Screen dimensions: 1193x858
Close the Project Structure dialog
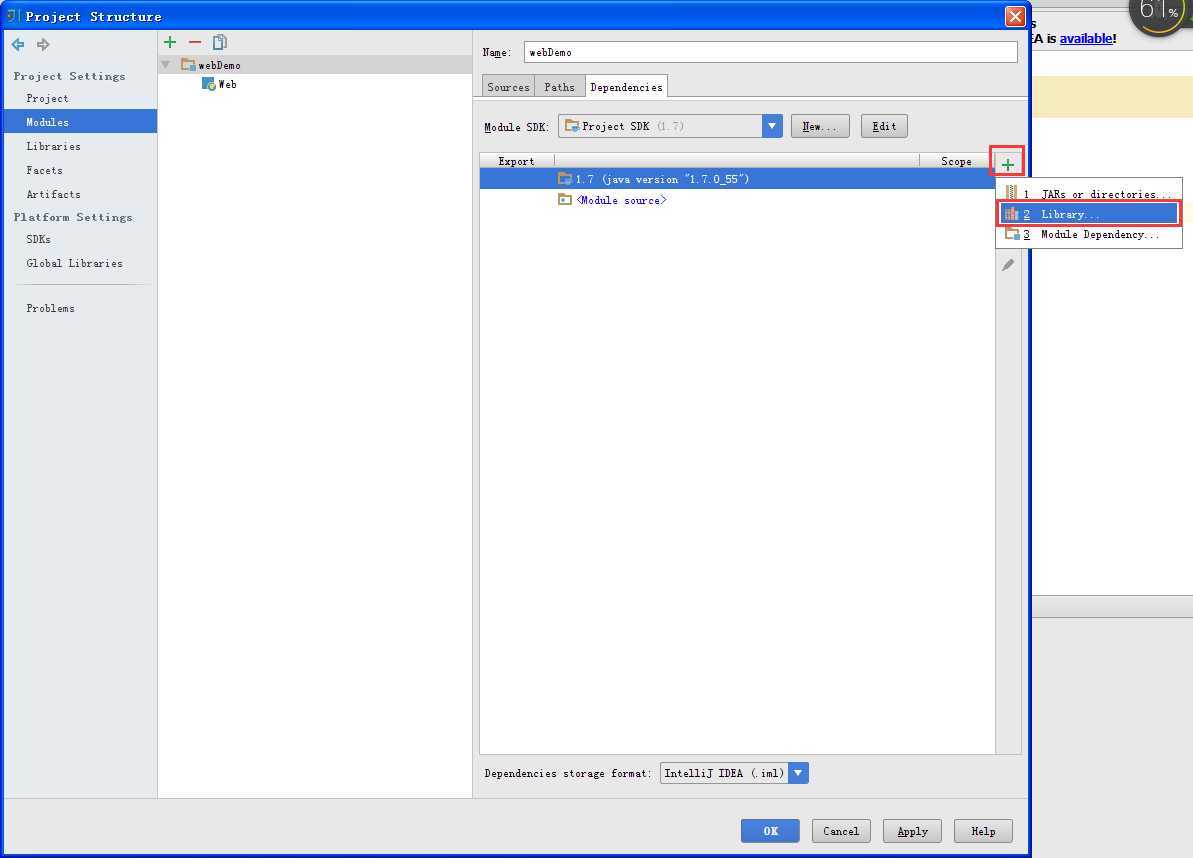[x=1015, y=16]
